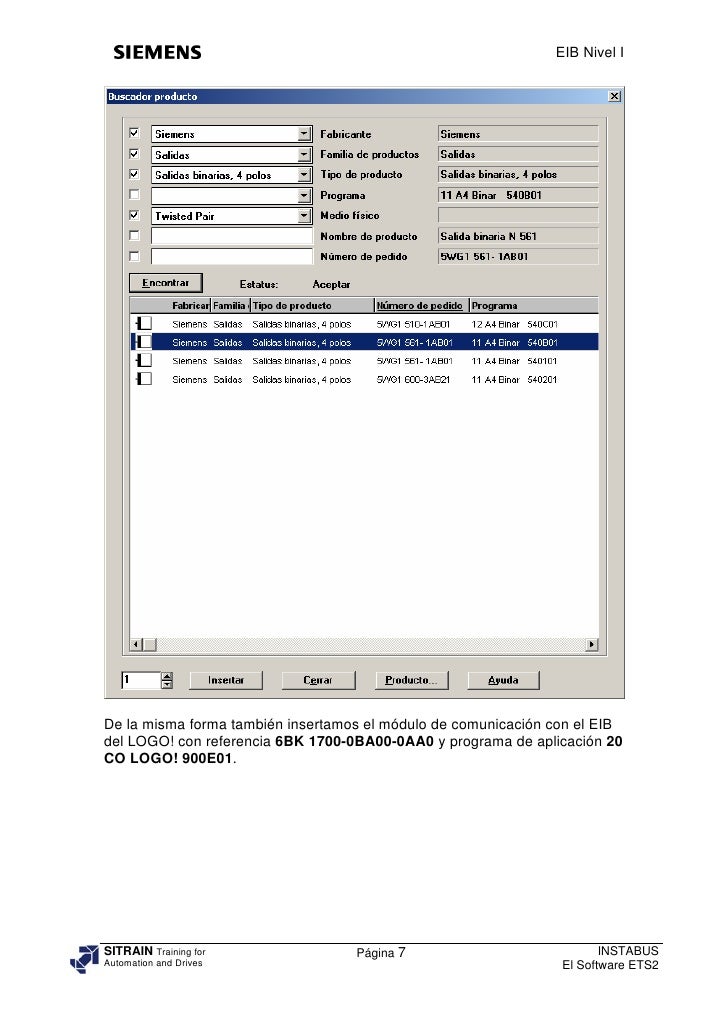Viewport: 728px width, 1030px height.
Task: Open the Salidas binarias, 4 polos dropdown
Action: point(304,175)
